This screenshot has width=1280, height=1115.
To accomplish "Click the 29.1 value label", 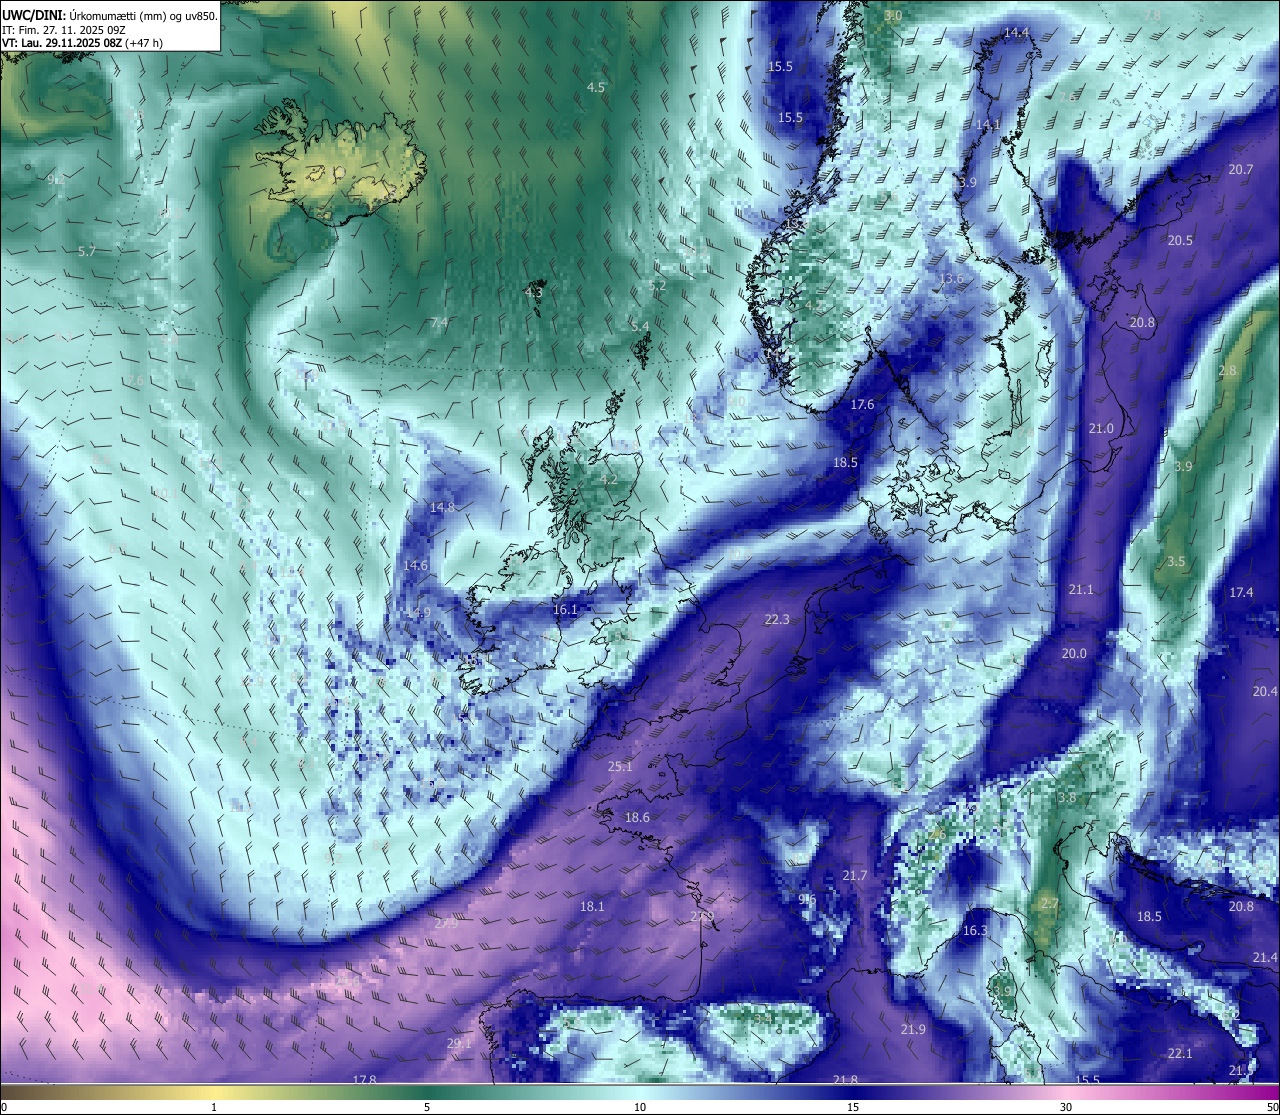I will coord(458,1044).
